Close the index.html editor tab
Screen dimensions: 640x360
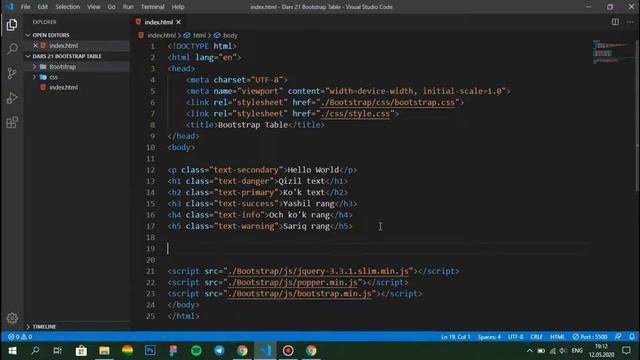tap(178, 22)
